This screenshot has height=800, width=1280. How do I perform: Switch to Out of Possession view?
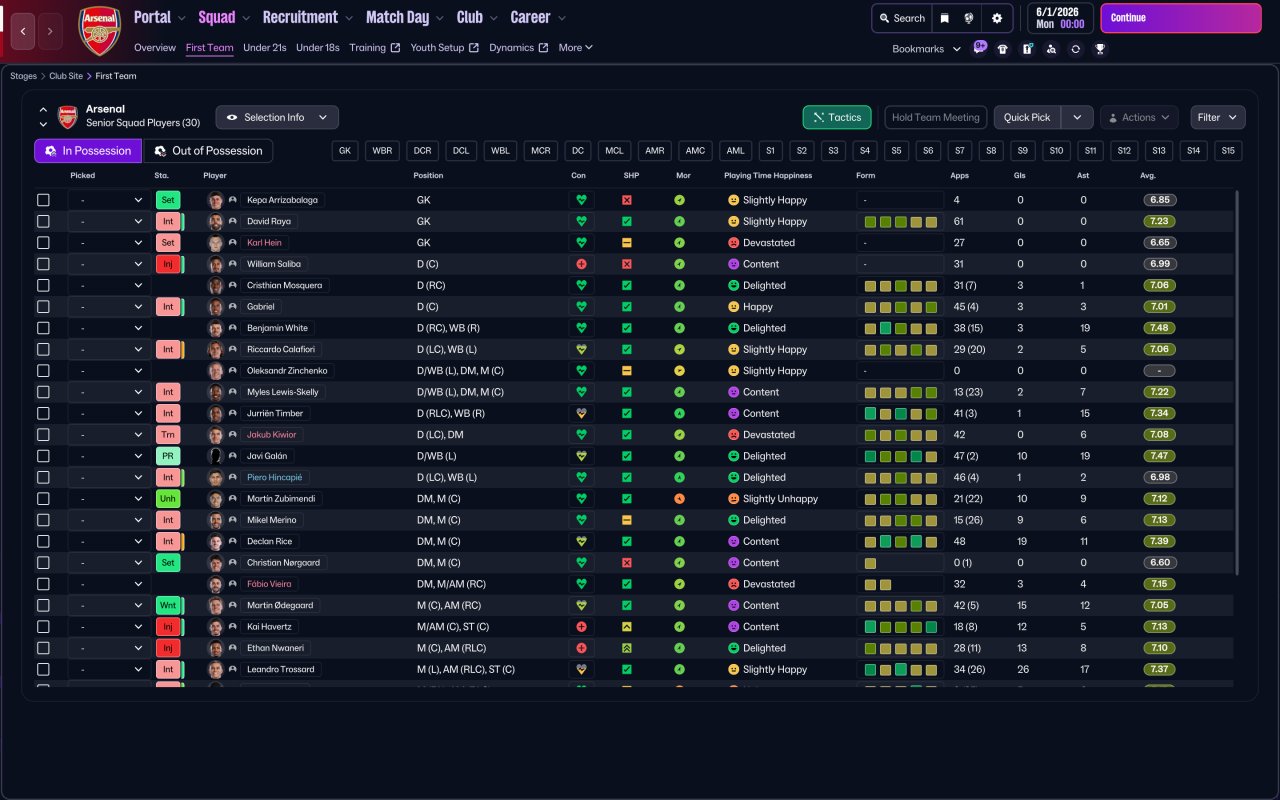(x=208, y=151)
